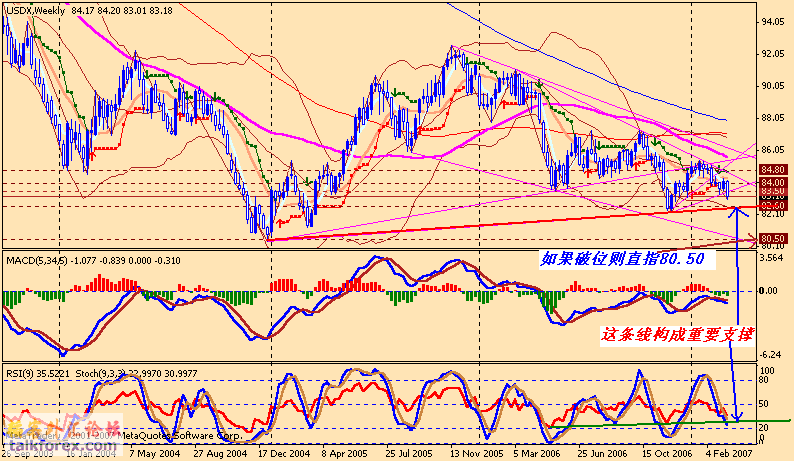Click the 86.05 price axis label
Screen dimensions: 794x461
pos(773,150)
